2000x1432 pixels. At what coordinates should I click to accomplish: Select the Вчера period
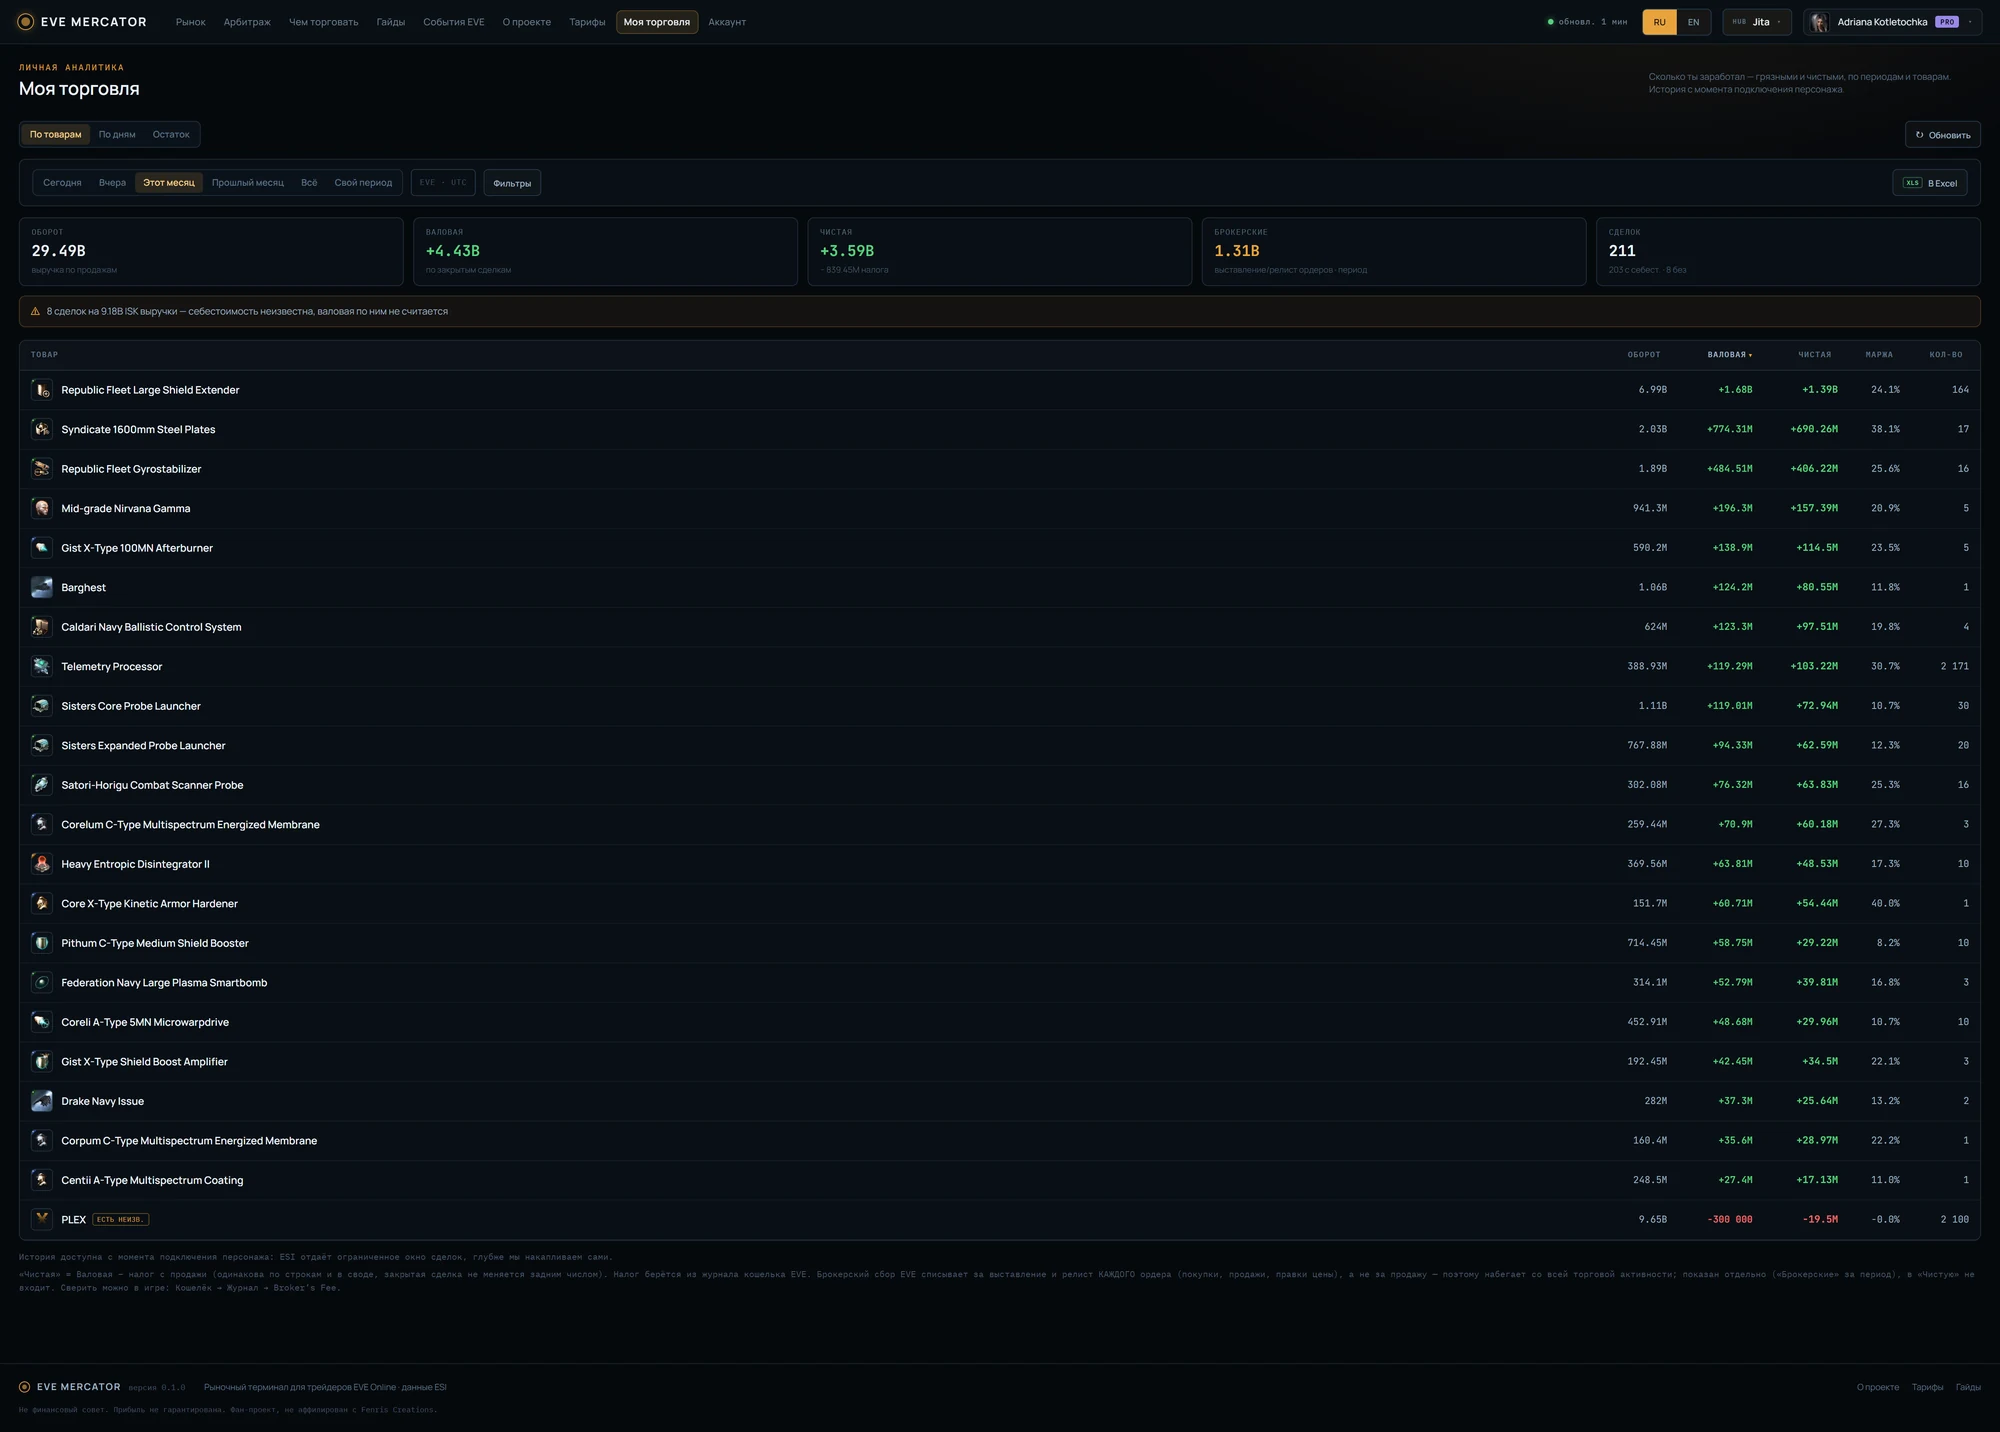112,183
